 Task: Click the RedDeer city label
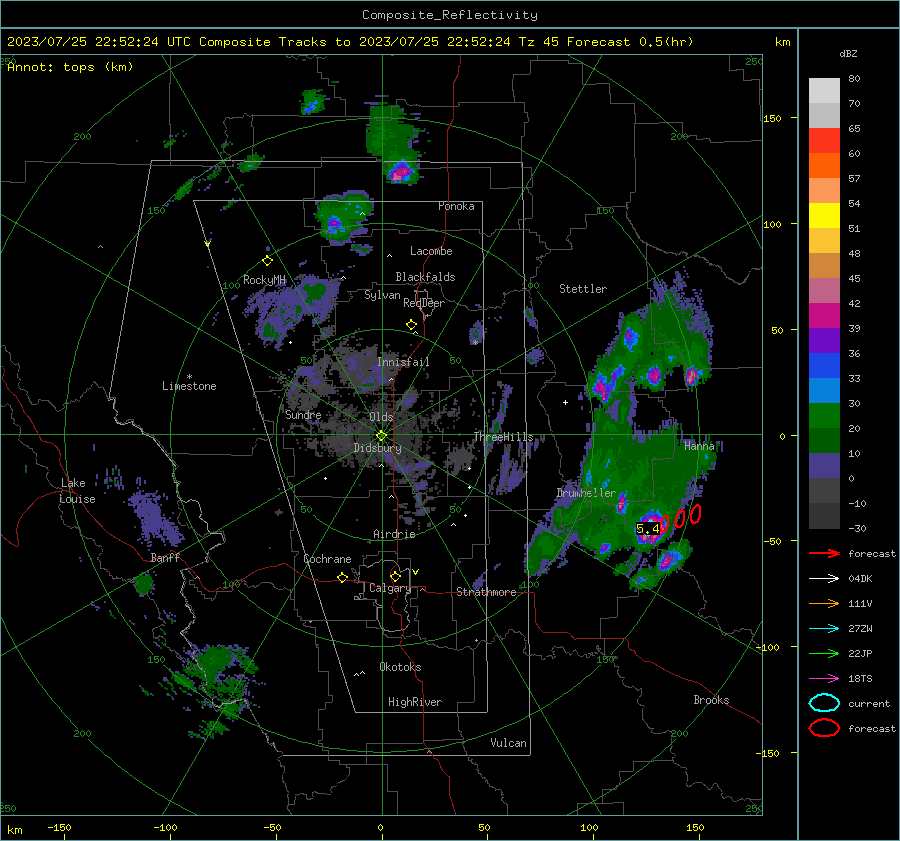[x=424, y=303]
